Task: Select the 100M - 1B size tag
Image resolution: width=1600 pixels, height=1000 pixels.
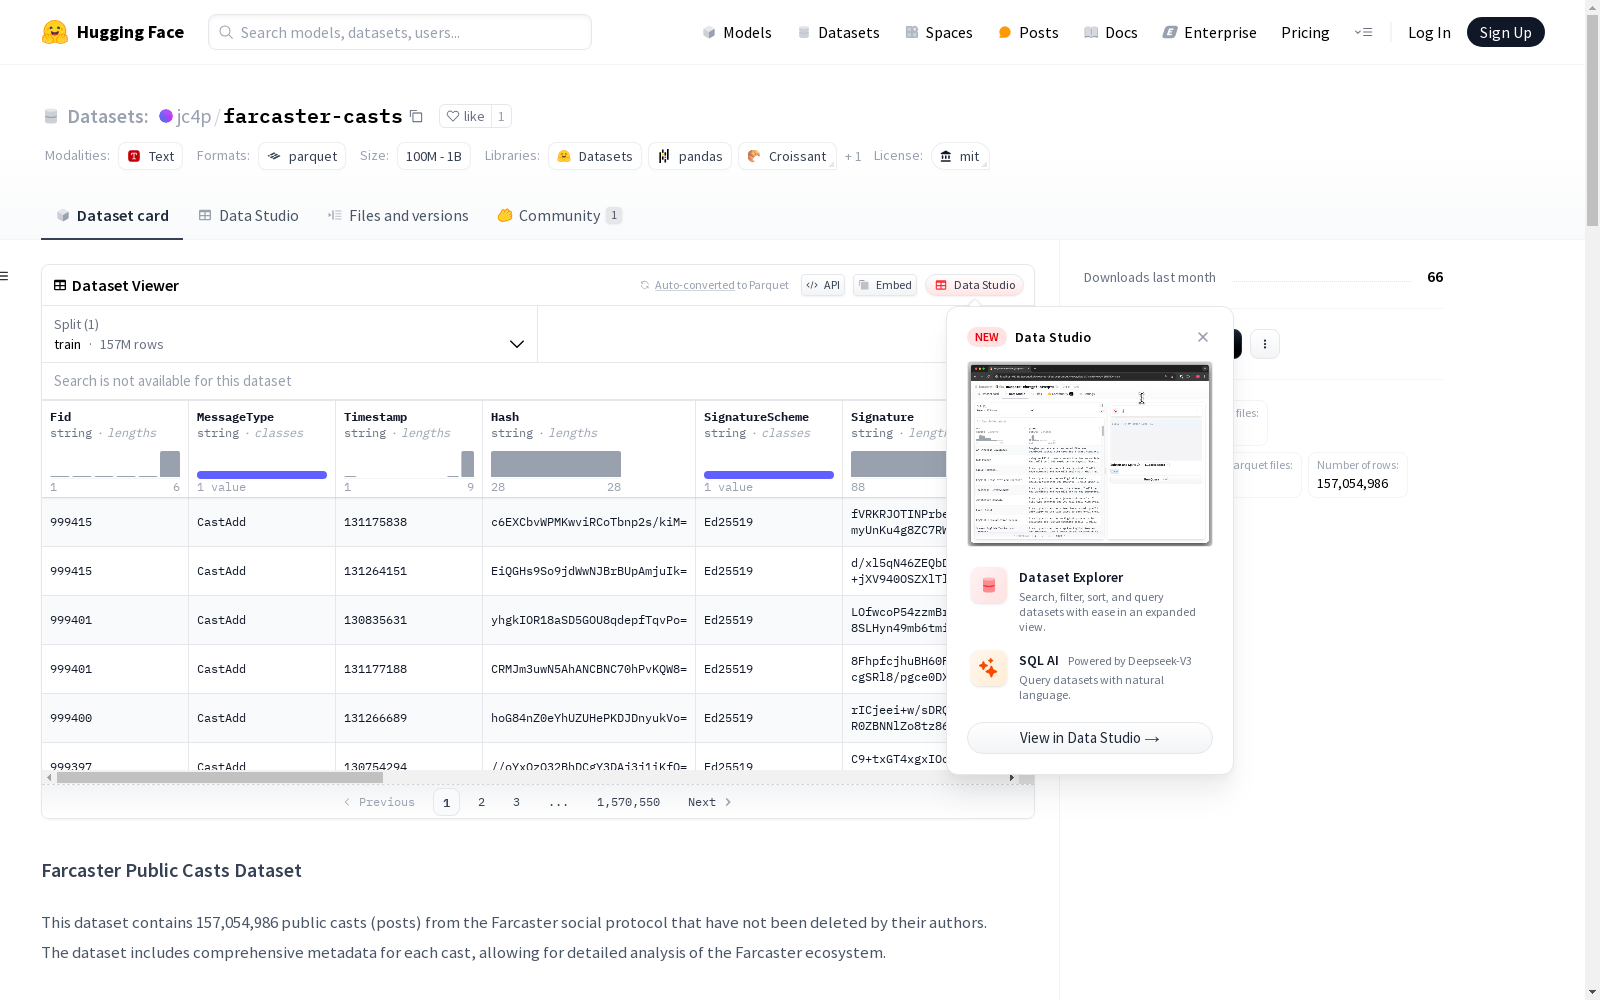Action: tap(434, 156)
